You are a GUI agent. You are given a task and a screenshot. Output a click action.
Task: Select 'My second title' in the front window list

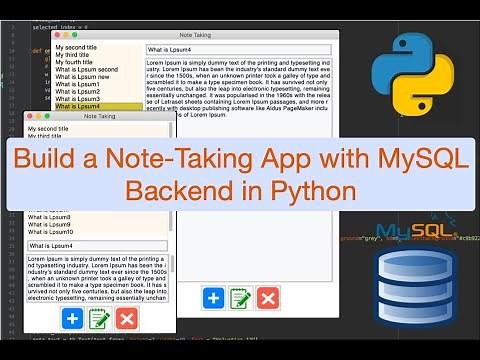[x=48, y=129]
